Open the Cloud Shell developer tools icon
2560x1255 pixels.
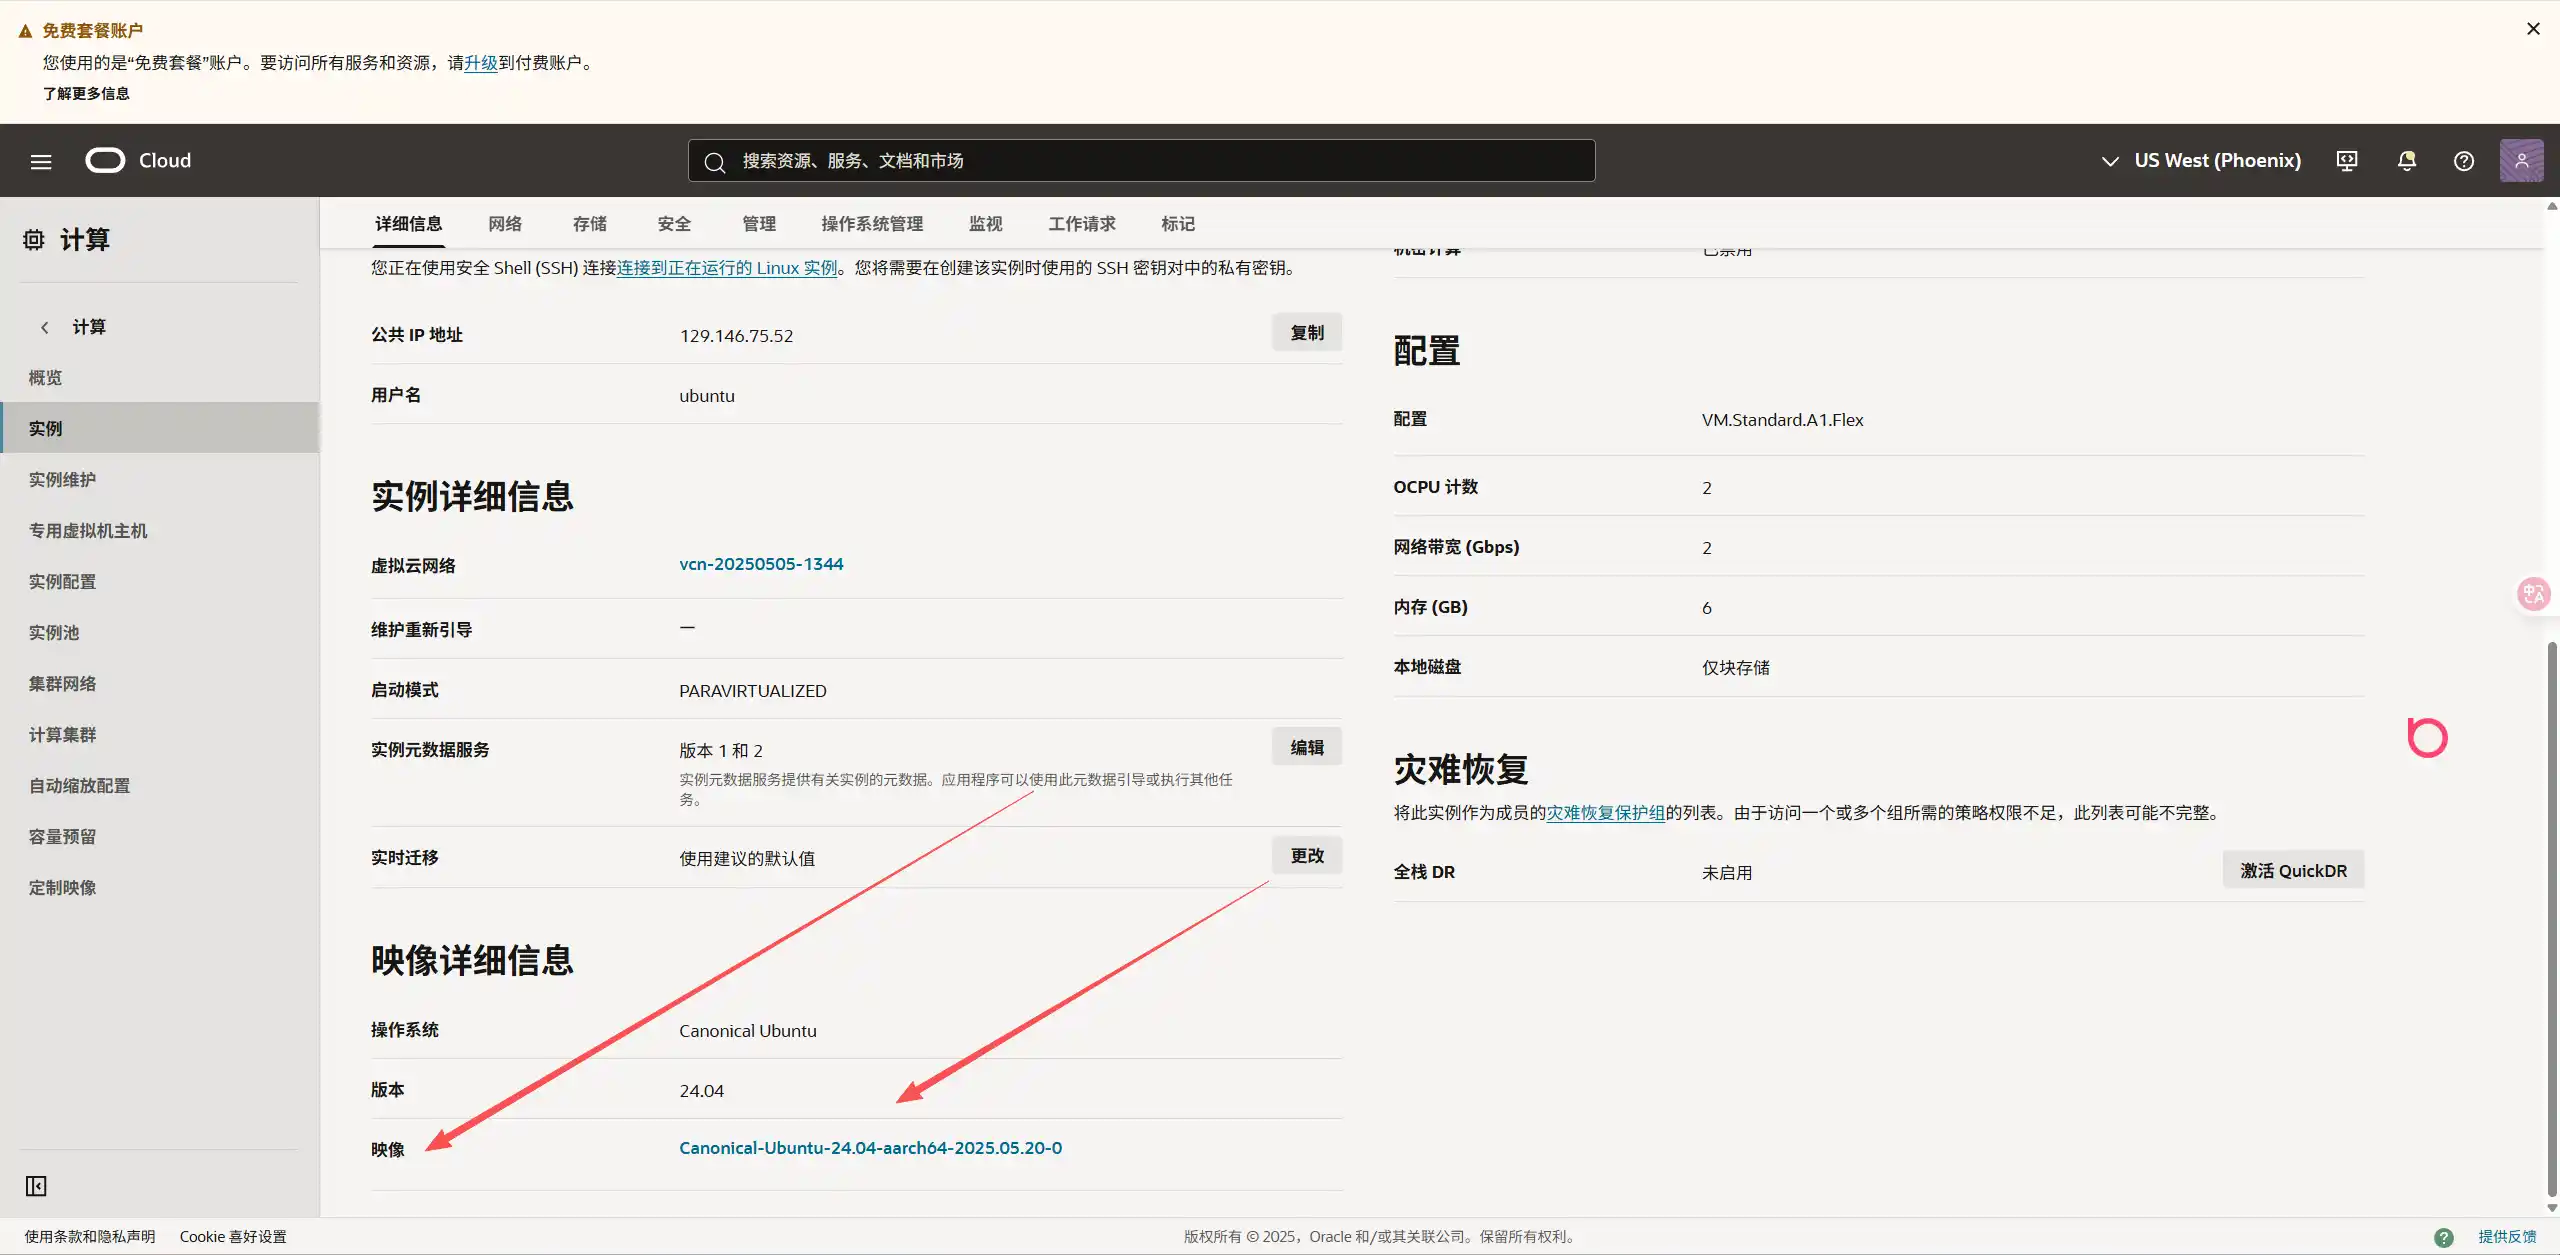click(2347, 161)
